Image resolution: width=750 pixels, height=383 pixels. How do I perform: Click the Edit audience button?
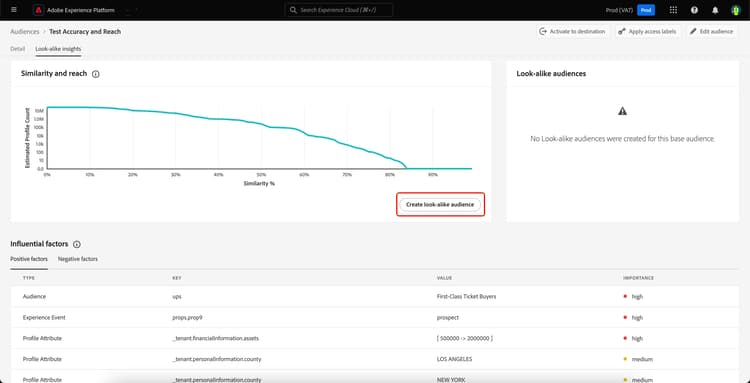711,32
